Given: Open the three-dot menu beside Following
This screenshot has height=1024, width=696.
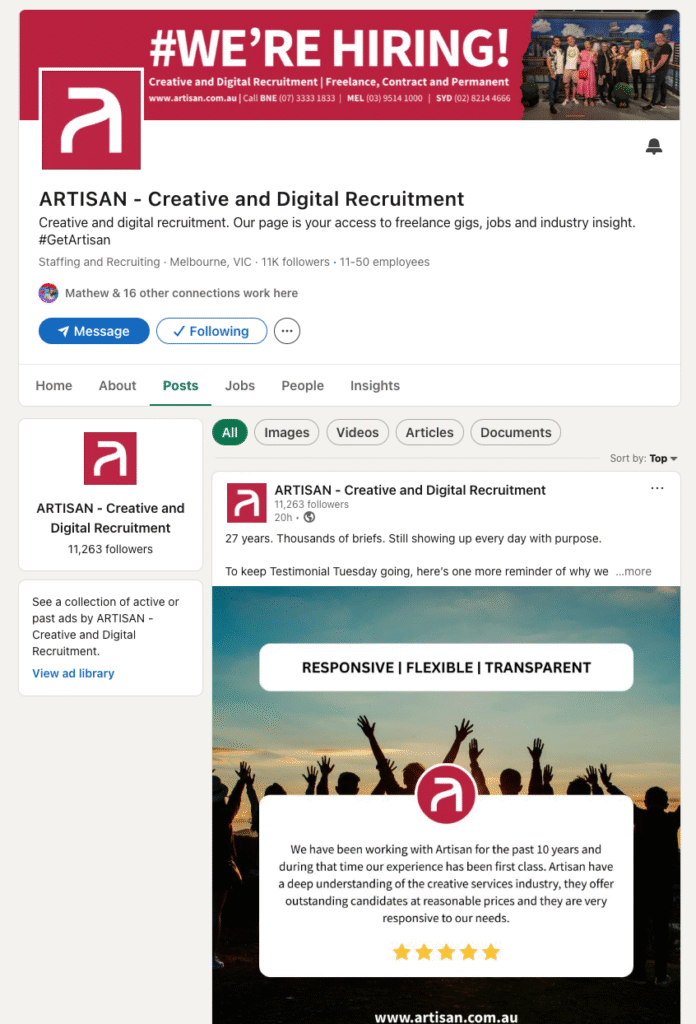Looking at the screenshot, I should click(x=287, y=331).
